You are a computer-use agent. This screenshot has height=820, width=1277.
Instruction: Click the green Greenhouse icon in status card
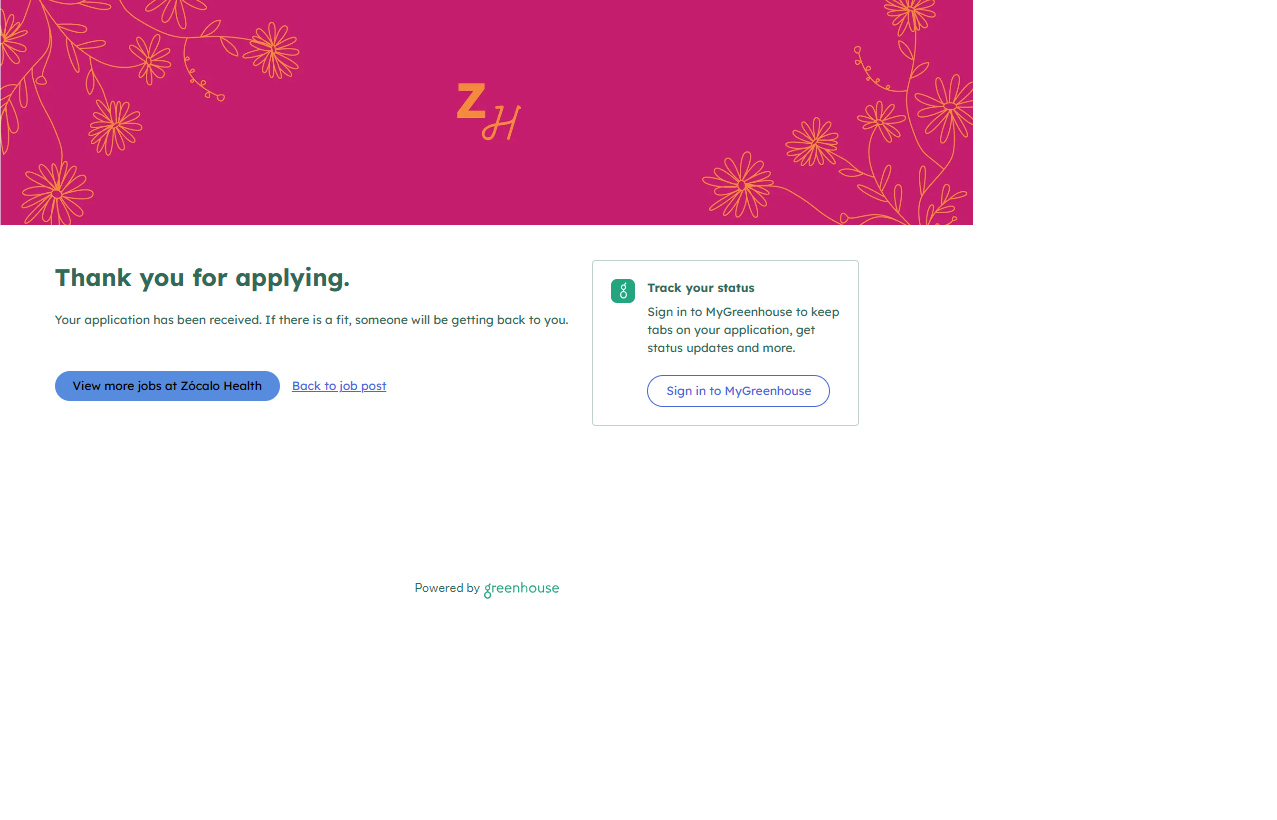coord(622,291)
